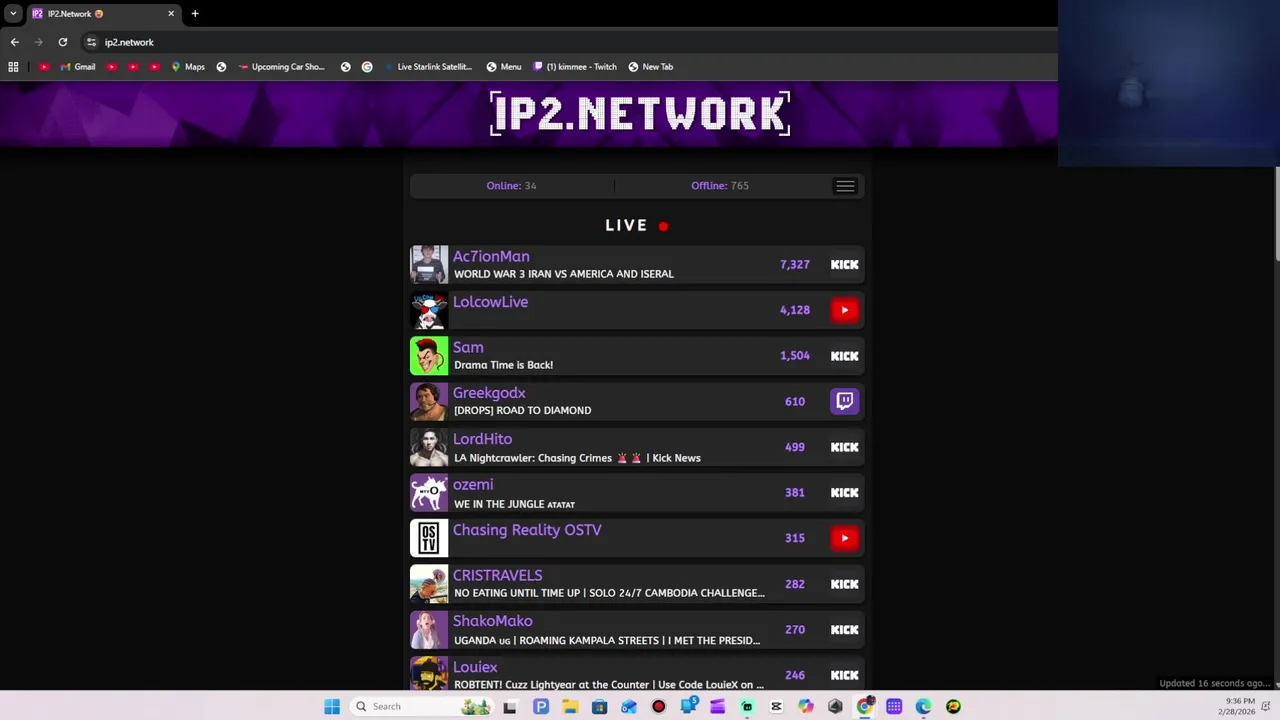This screenshot has width=1280, height=720.
Task: Click the Offline: 765 counter
Action: point(720,186)
